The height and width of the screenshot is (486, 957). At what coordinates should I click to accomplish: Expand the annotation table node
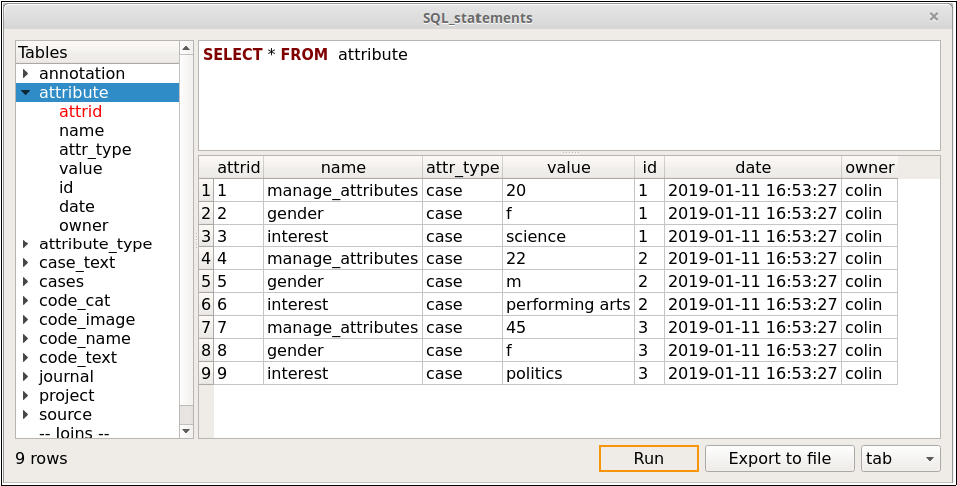(x=26, y=74)
